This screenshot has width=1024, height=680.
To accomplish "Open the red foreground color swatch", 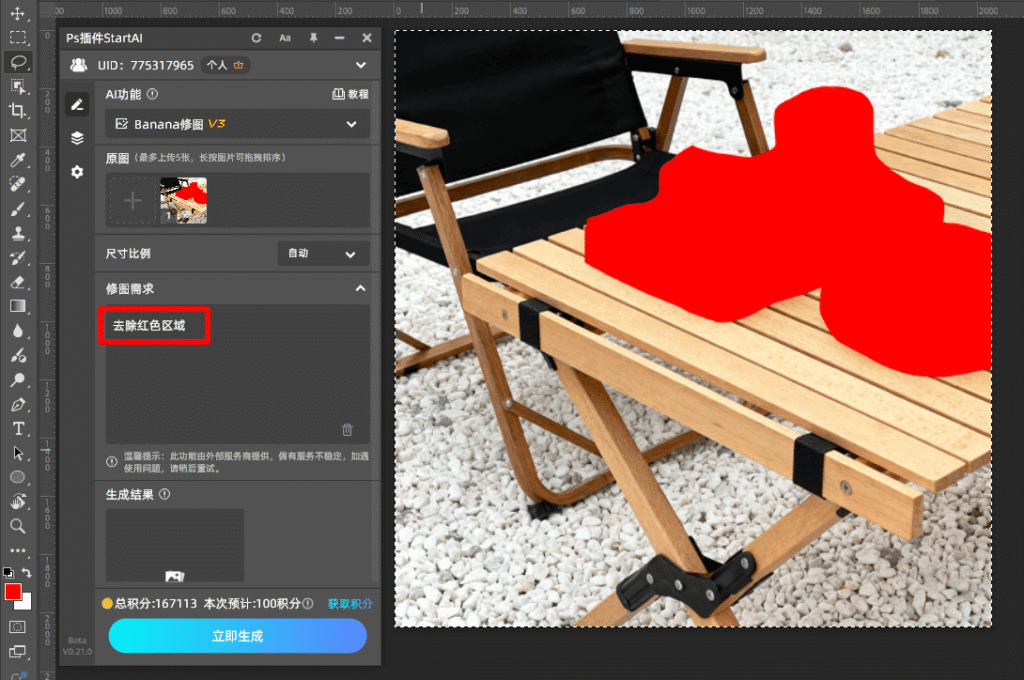I will (x=13, y=592).
